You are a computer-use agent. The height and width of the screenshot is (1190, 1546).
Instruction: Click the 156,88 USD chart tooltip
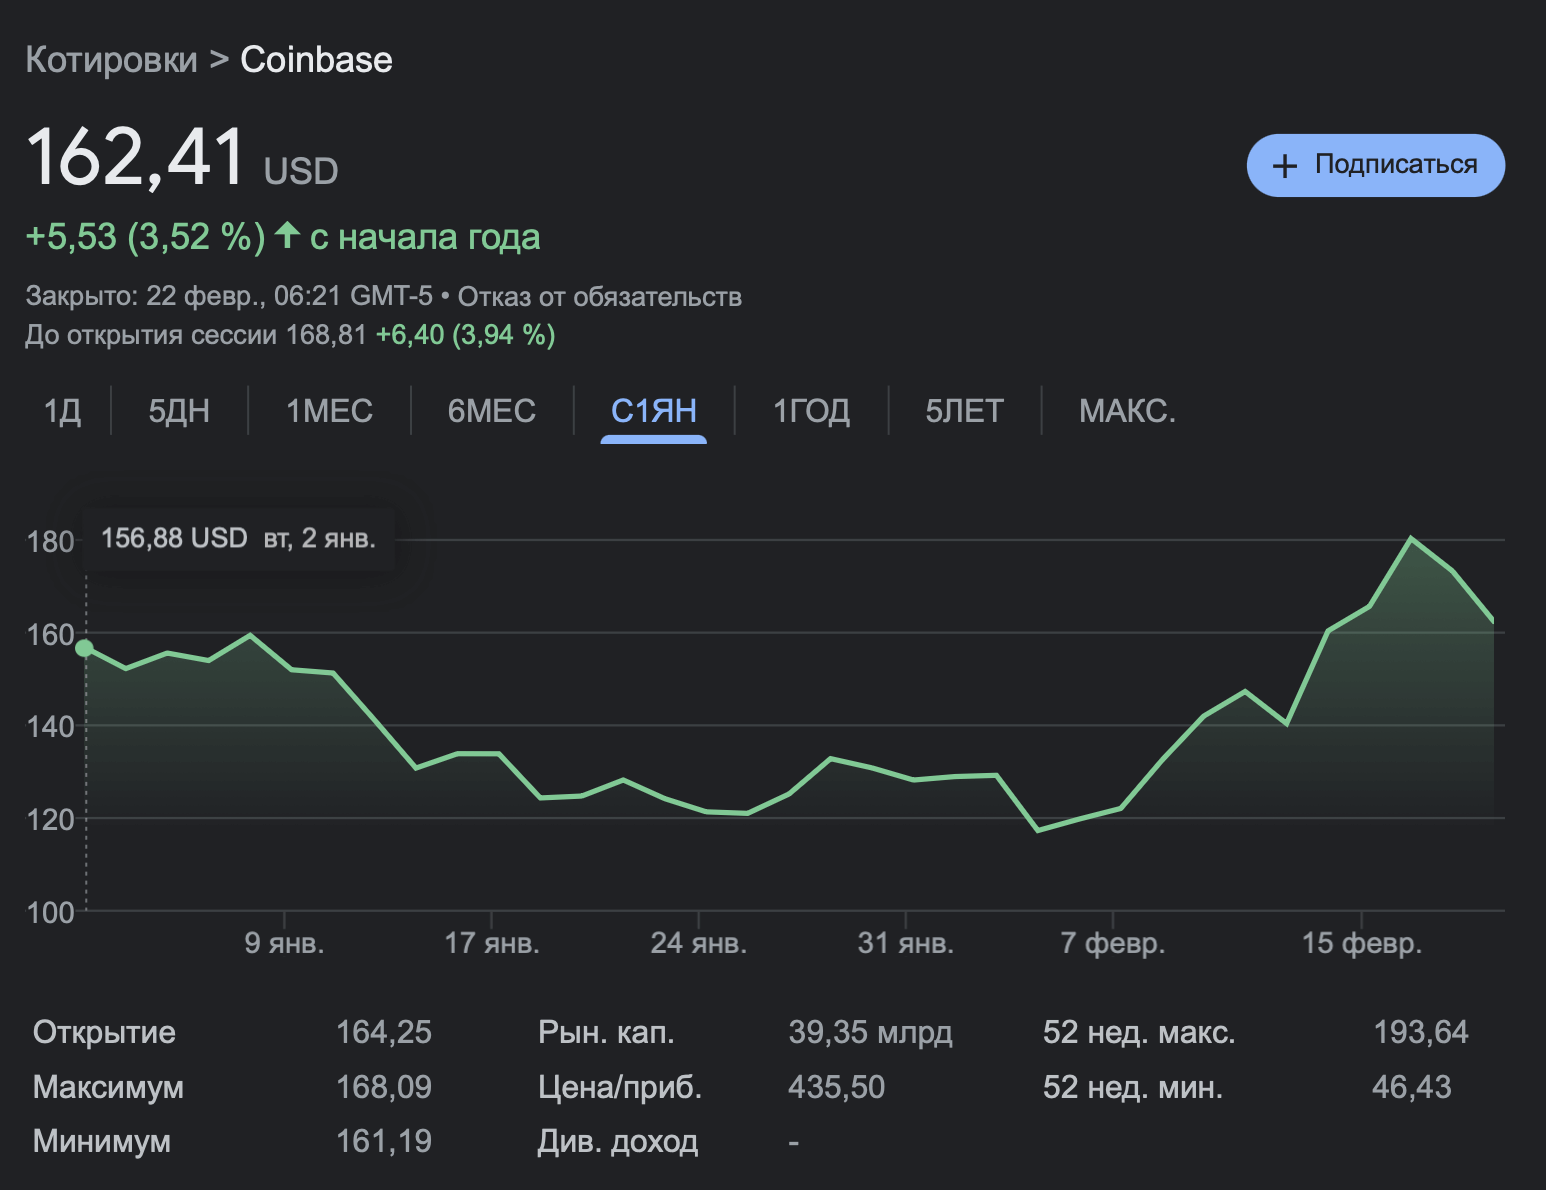point(238,539)
